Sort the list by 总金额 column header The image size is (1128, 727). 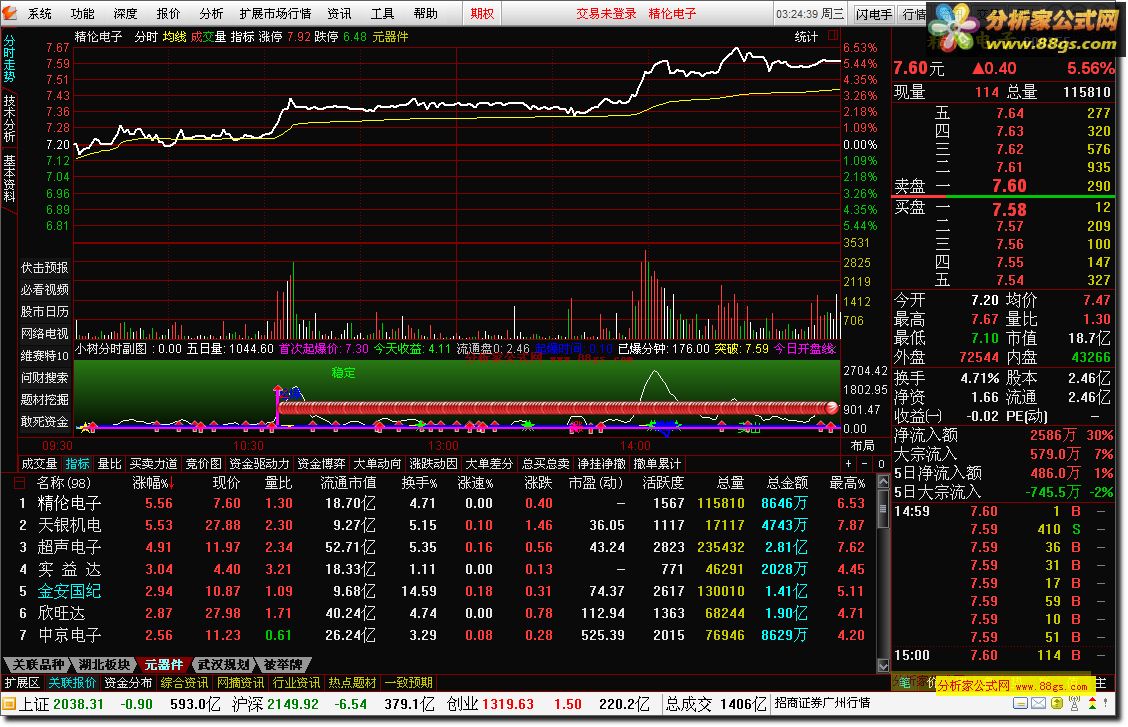787,483
